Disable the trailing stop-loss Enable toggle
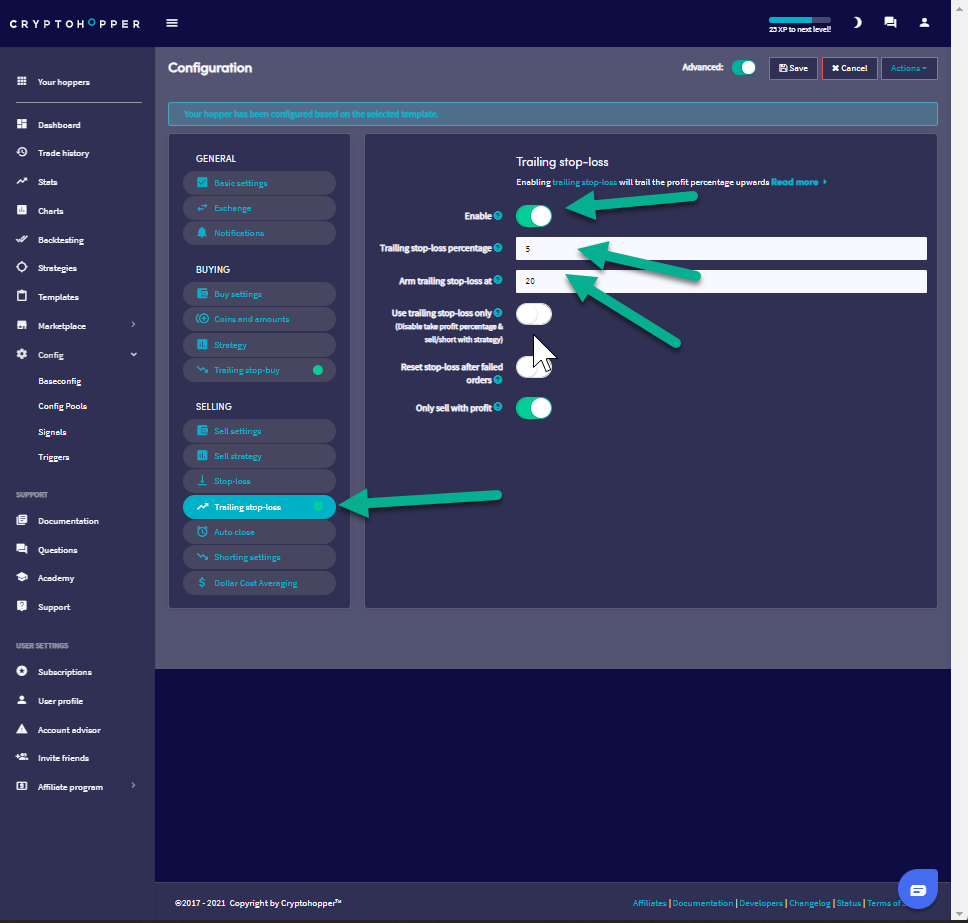The height and width of the screenshot is (923, 968). coord(534,216)
